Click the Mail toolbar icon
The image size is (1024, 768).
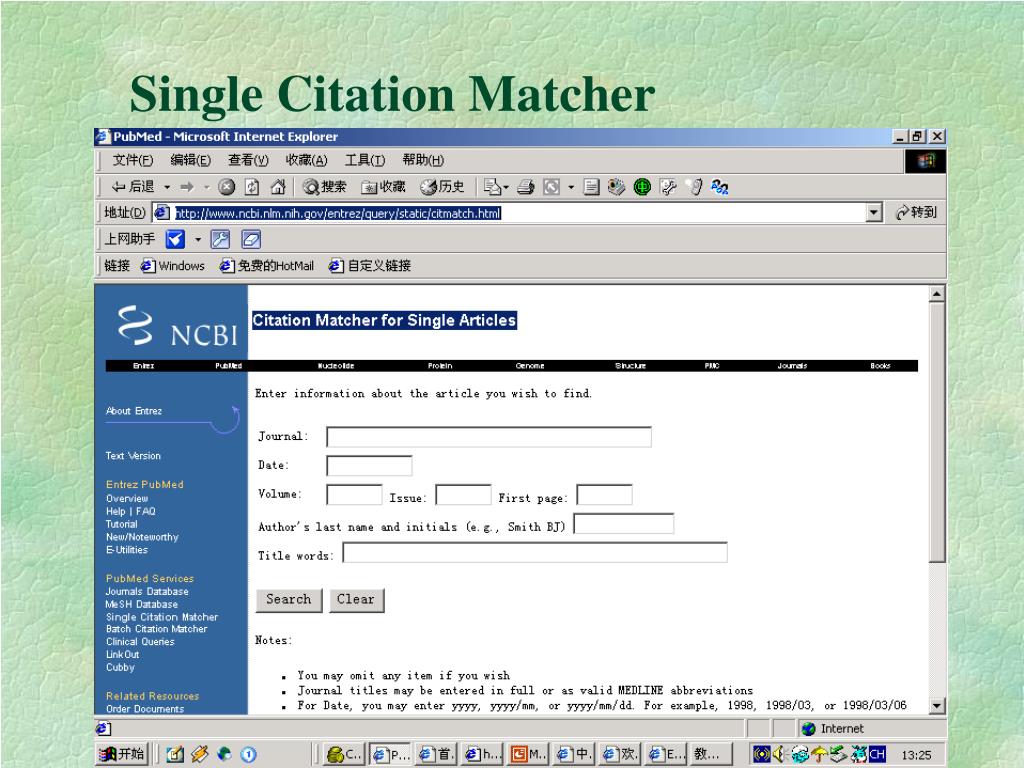click(491, 187)
